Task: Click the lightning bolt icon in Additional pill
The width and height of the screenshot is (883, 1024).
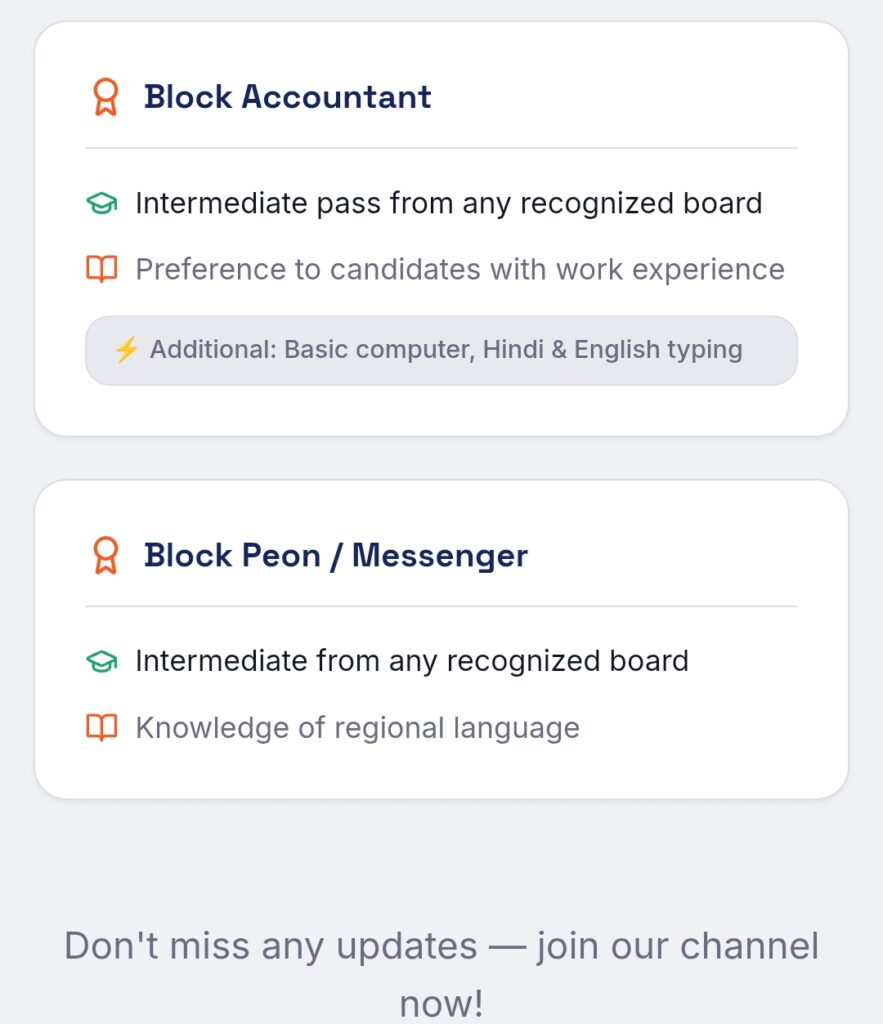Action: (126, 350)
